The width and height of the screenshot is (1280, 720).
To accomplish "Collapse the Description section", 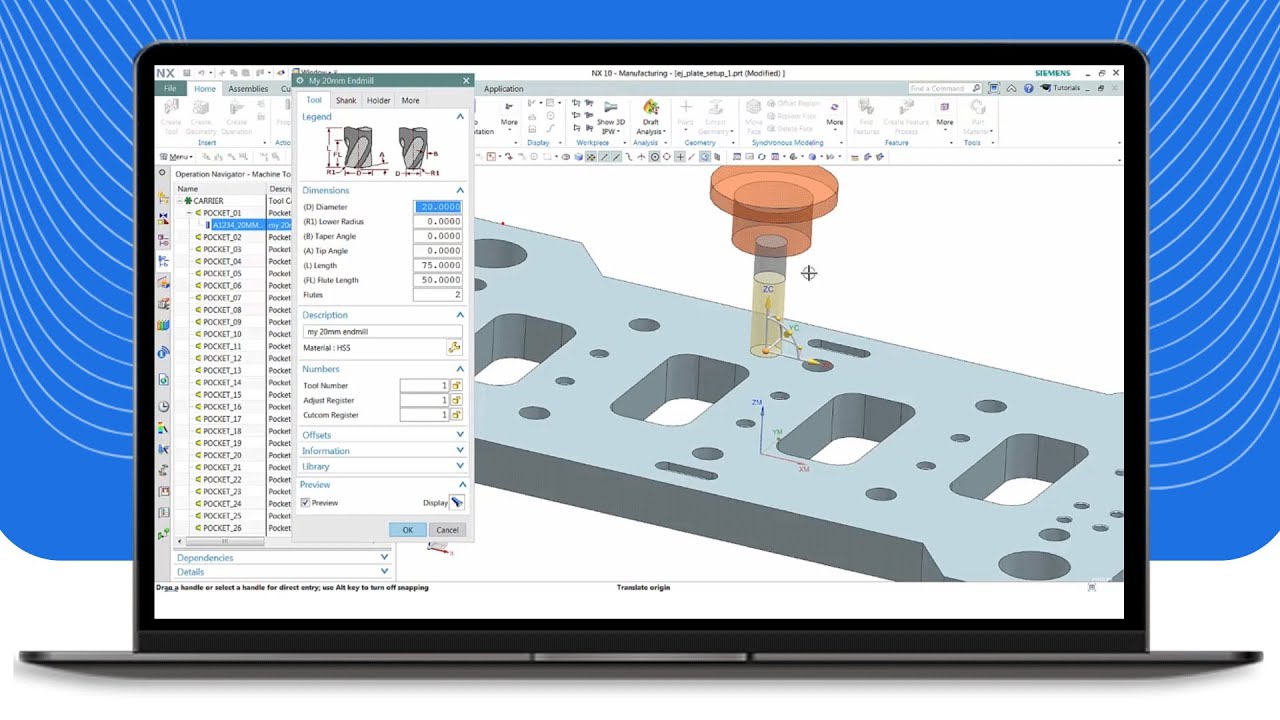I will (x=460, y=315).
